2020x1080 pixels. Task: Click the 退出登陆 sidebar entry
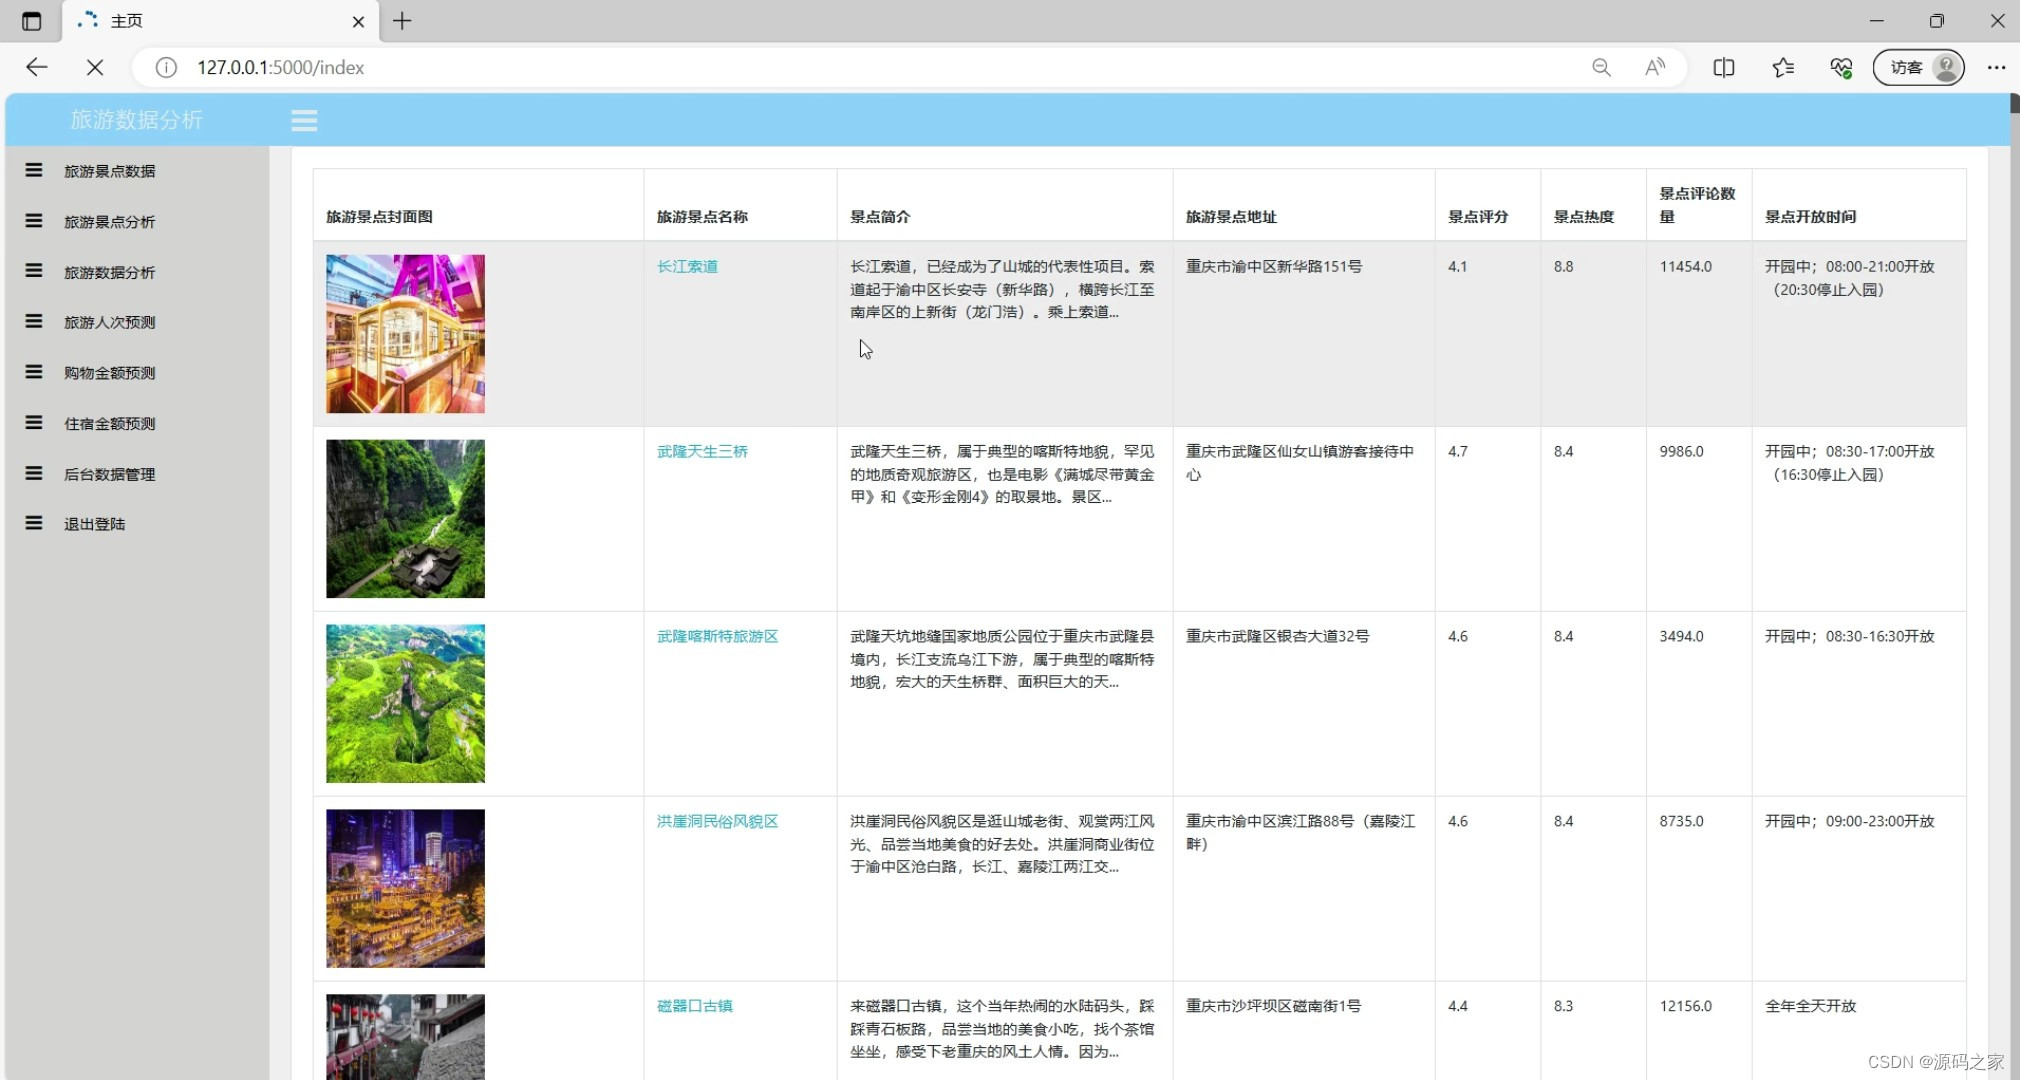tap(94, 524)
